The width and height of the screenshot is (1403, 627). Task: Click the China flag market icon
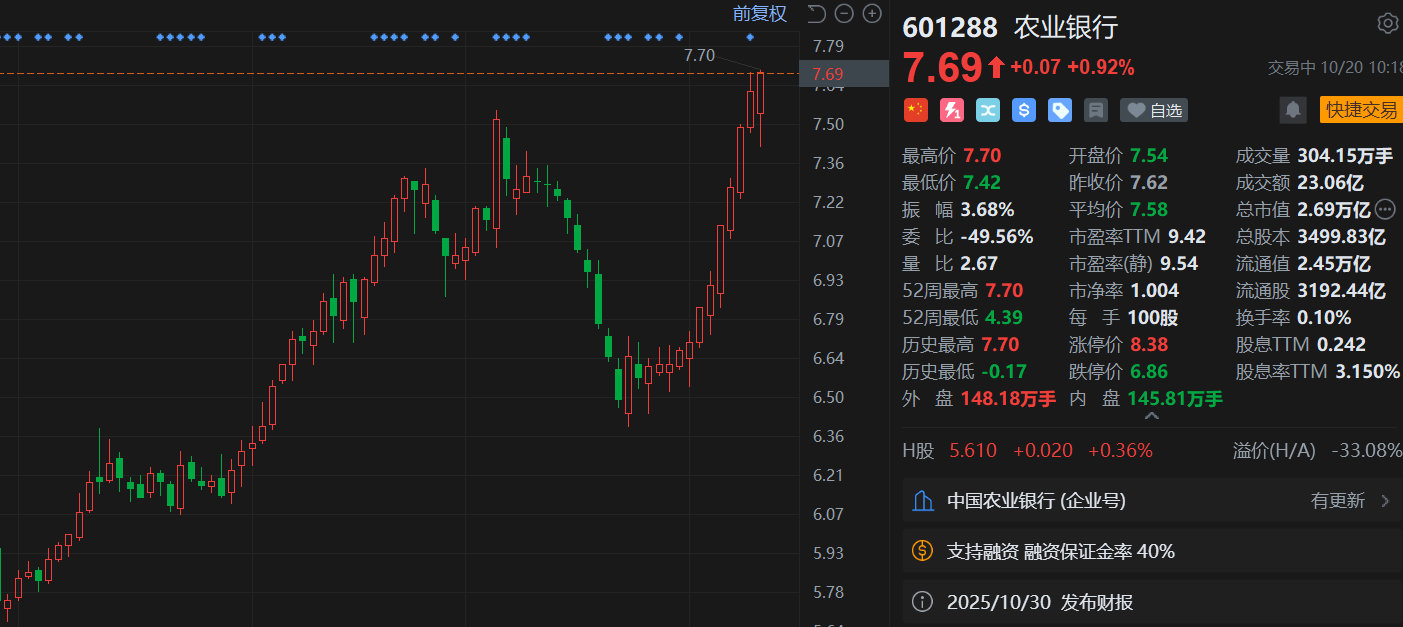tap(915, 110)
